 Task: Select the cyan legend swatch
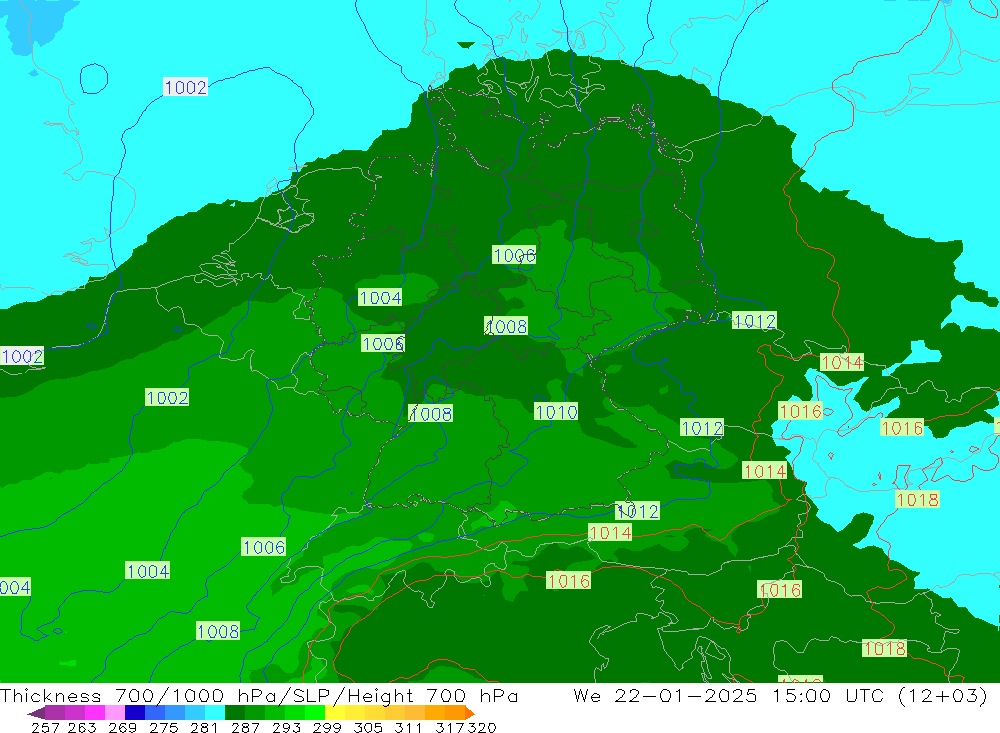point(215,713)
